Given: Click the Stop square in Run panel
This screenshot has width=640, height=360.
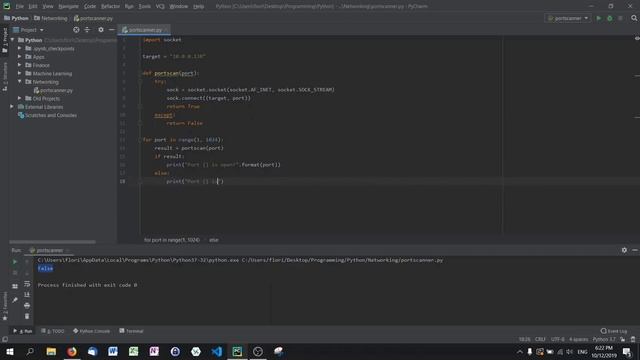Looking at the screenshot, I should pyautogui.click(x=15, y=273).
